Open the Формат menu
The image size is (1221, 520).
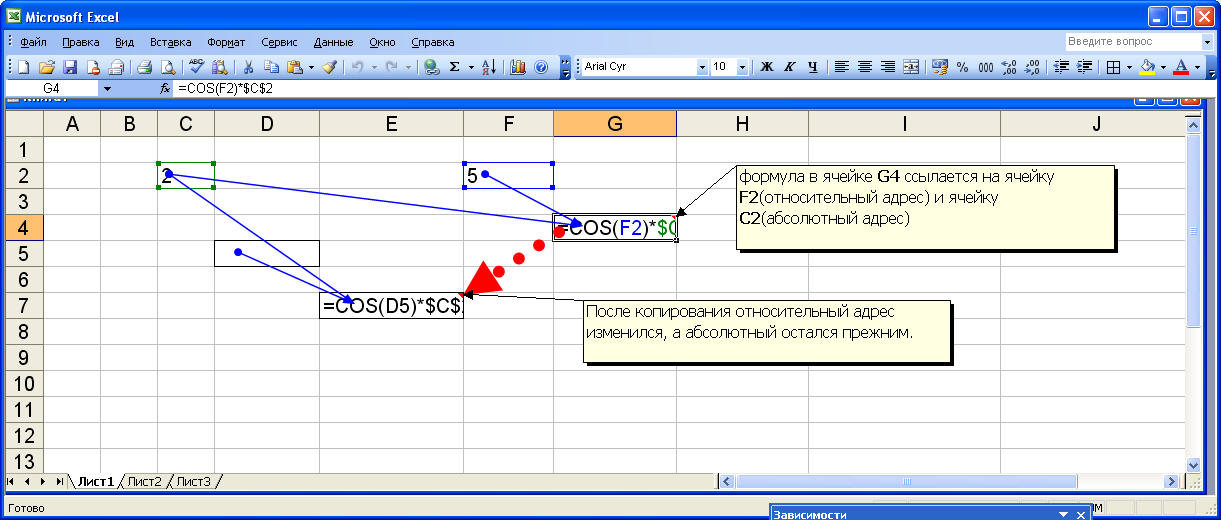tap(226, 42)
